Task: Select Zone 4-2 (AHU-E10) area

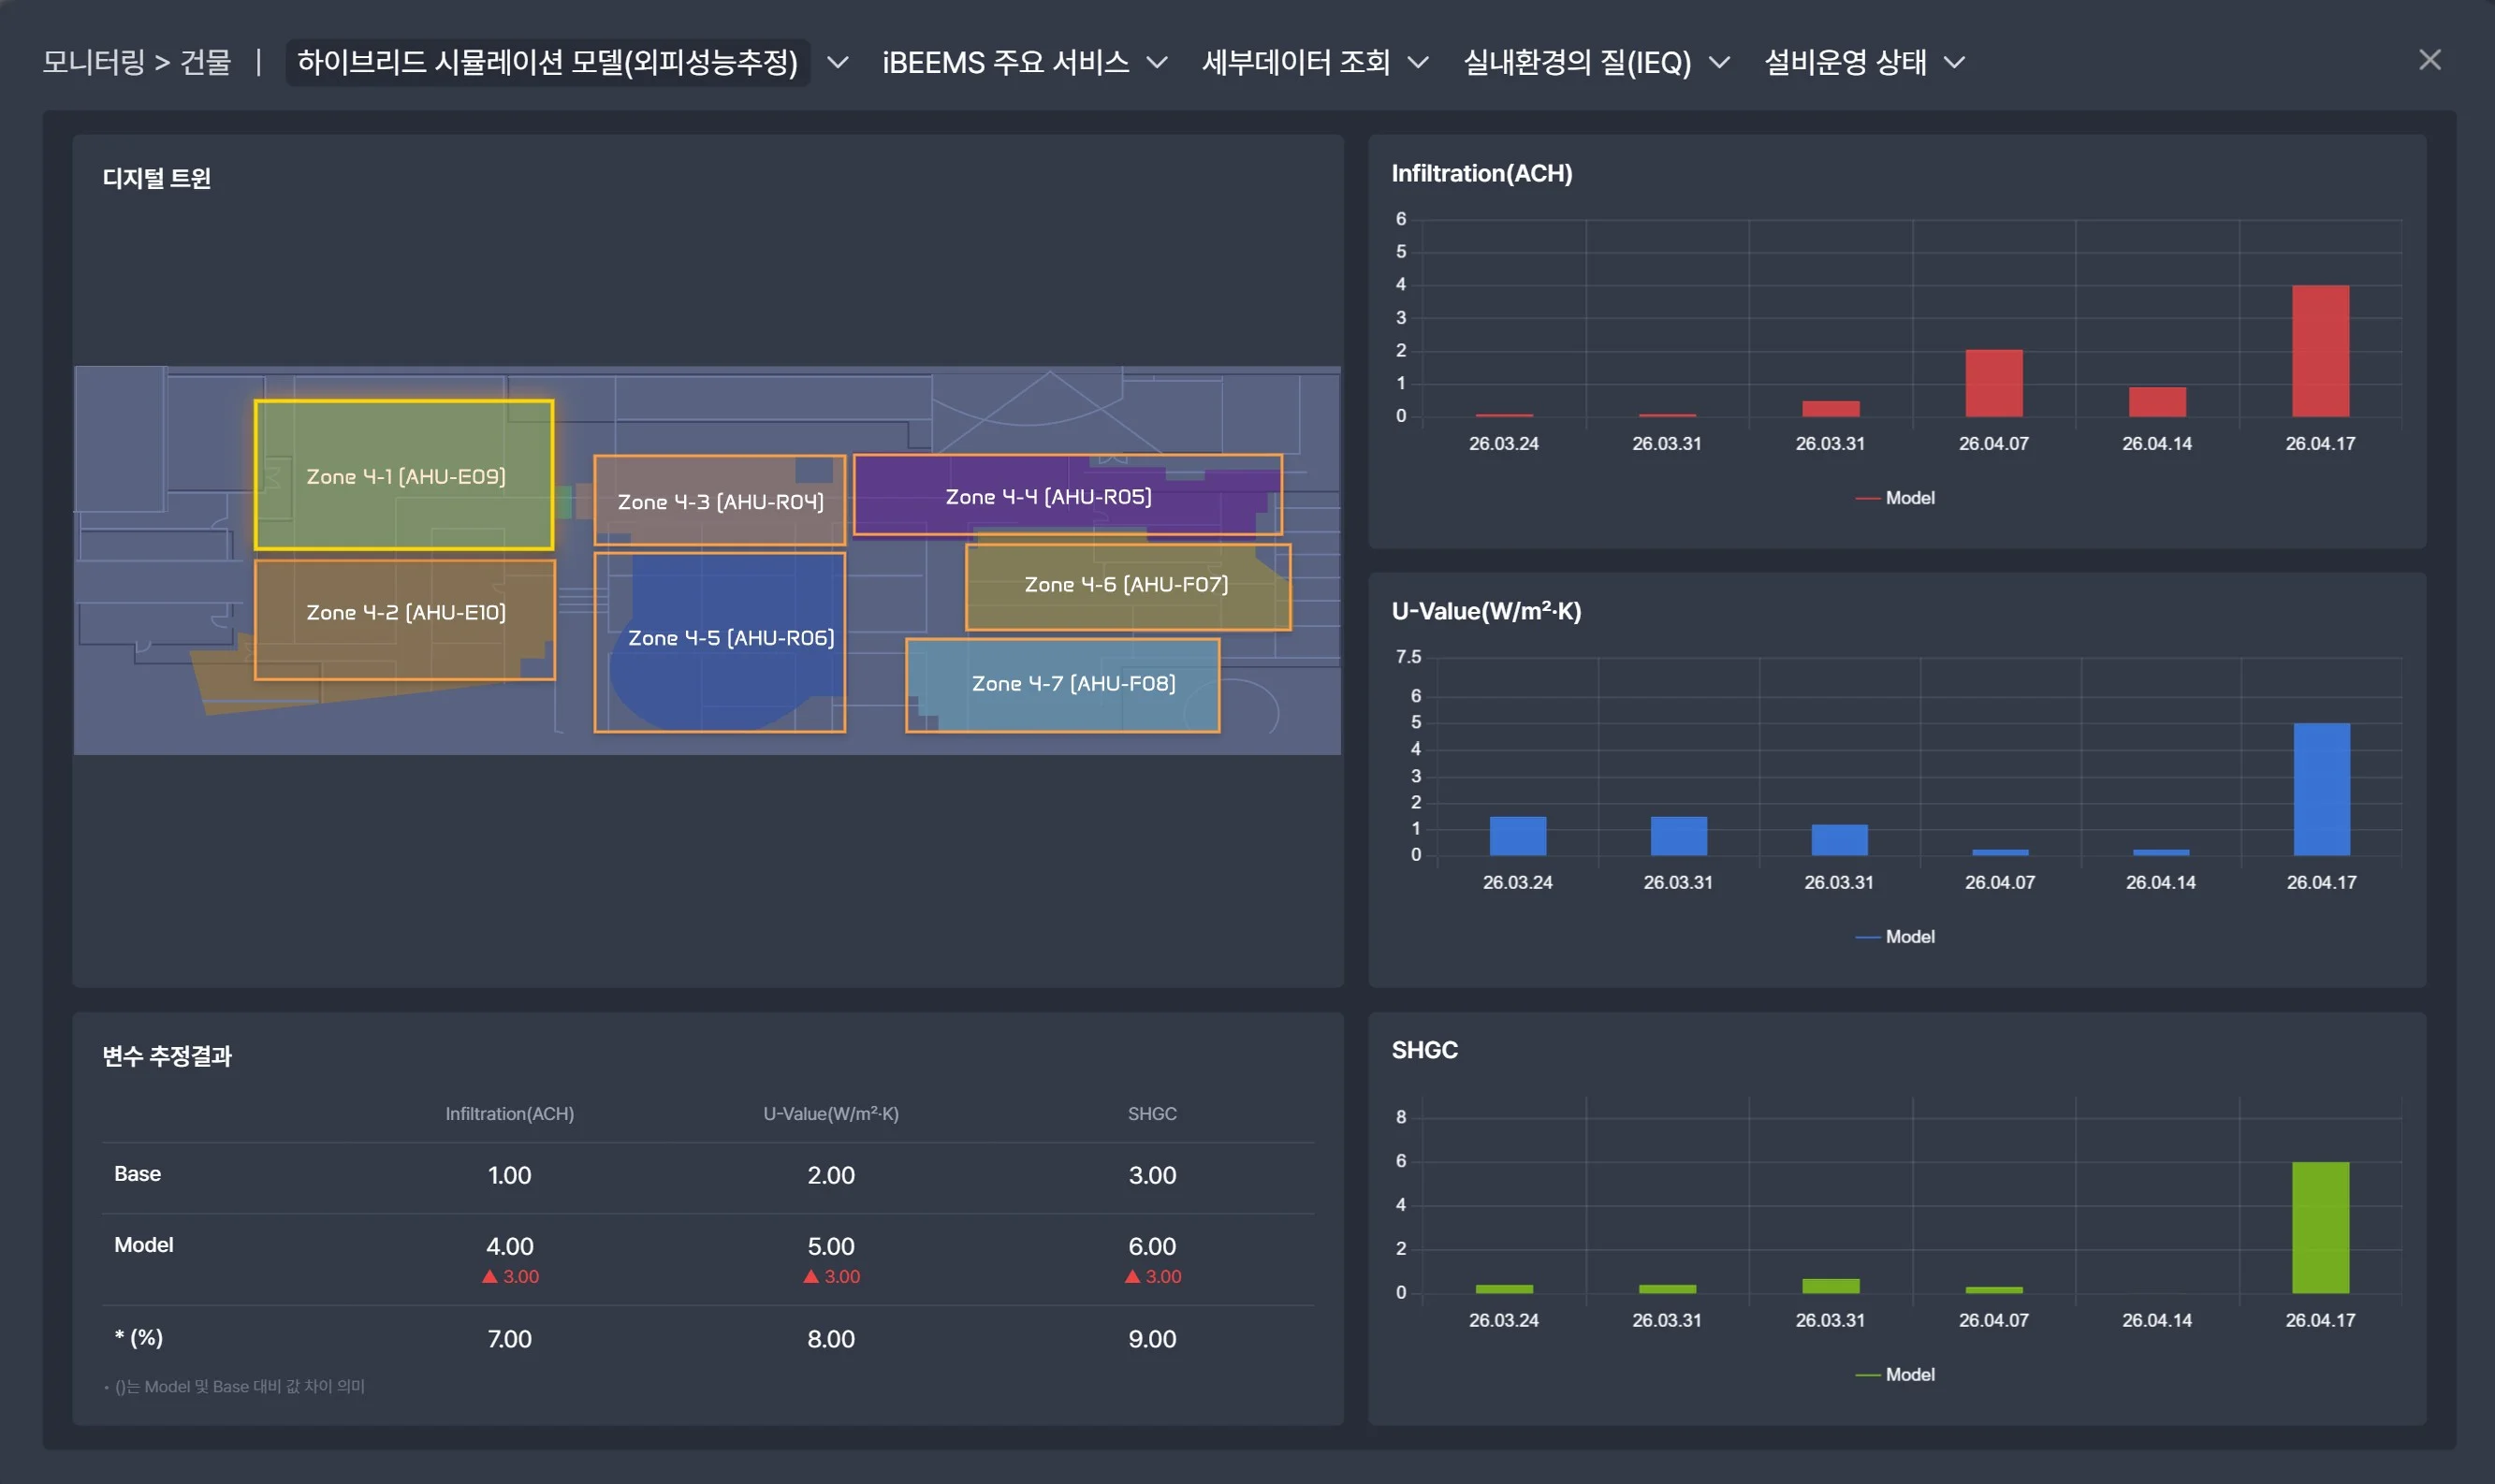Action: (x=404, y=619)
